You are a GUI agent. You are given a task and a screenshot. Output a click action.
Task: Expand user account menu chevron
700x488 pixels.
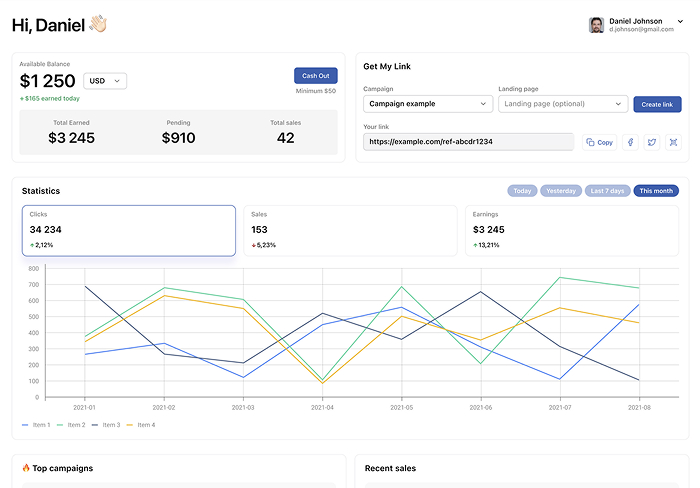680,21
